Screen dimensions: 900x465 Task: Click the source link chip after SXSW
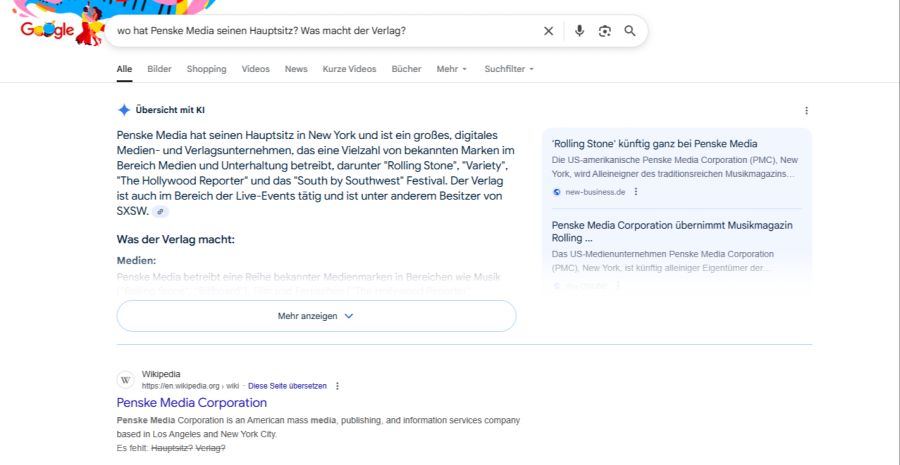[x=161, y=212]
